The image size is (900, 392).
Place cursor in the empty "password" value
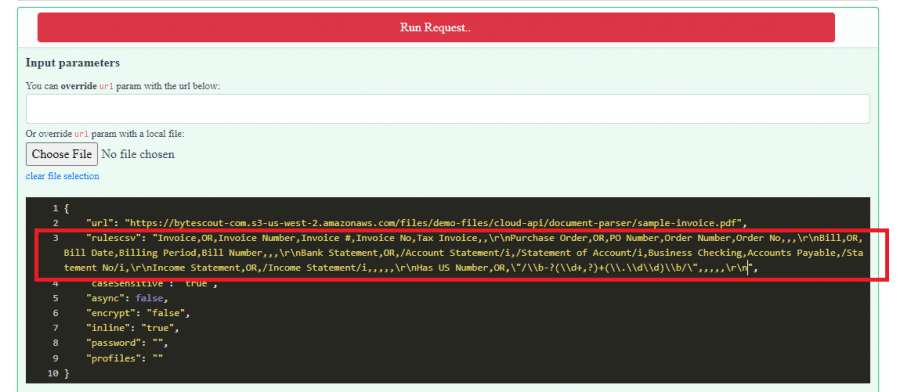coord(157,343)
